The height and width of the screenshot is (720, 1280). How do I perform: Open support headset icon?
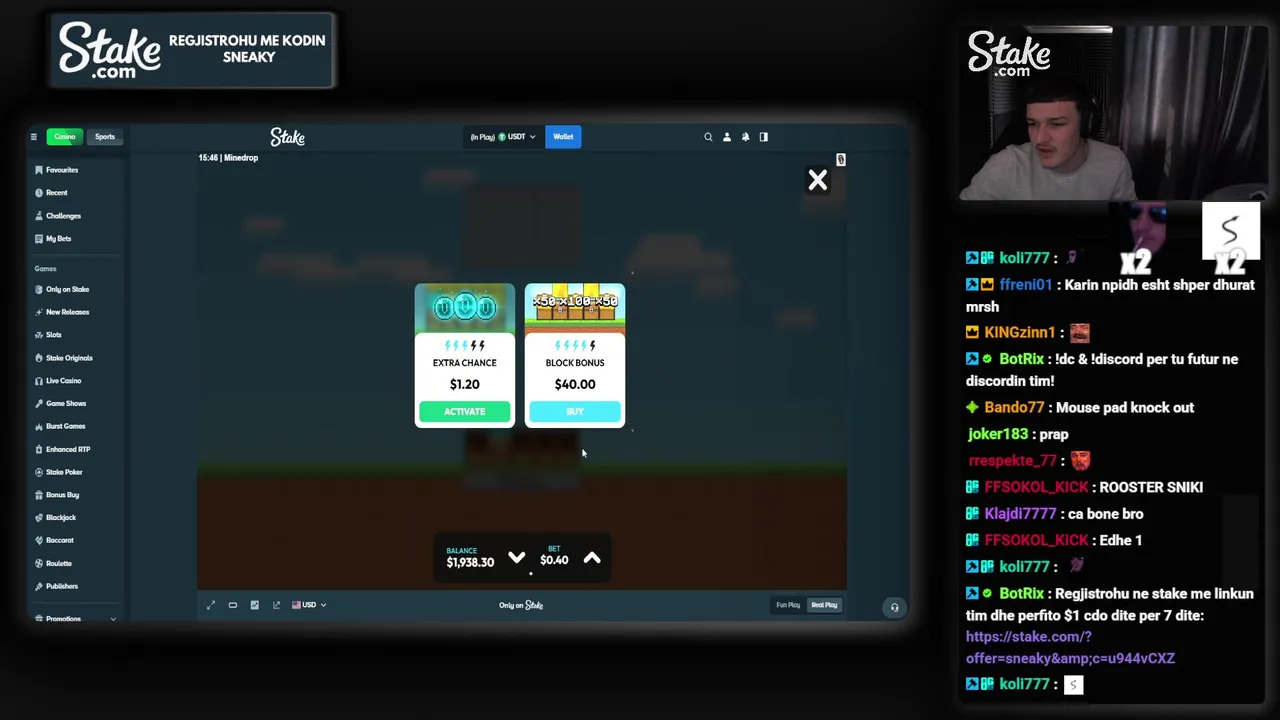pos(895,607)
